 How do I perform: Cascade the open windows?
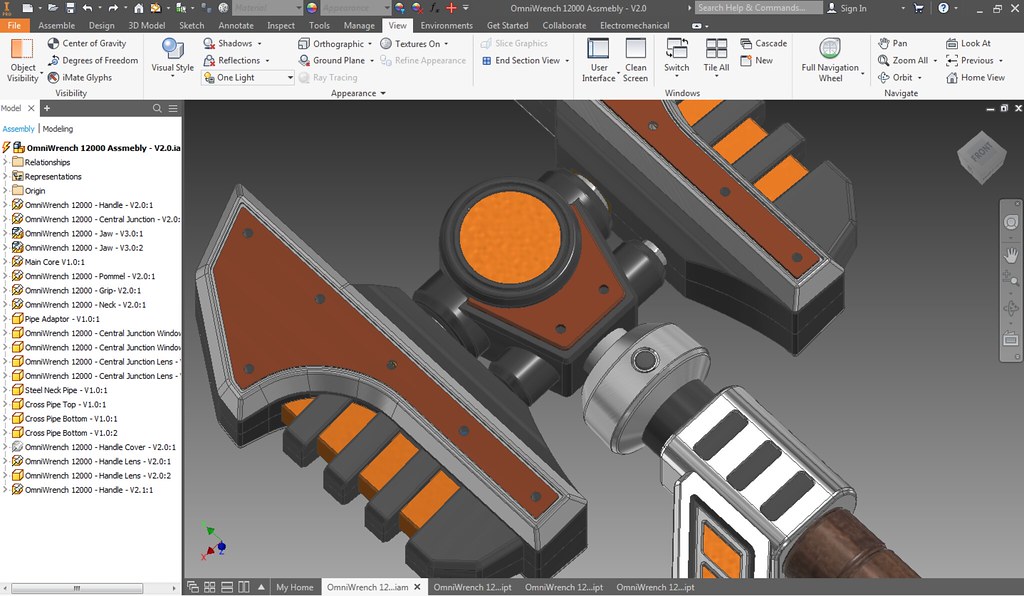click(x=763, y=43)
